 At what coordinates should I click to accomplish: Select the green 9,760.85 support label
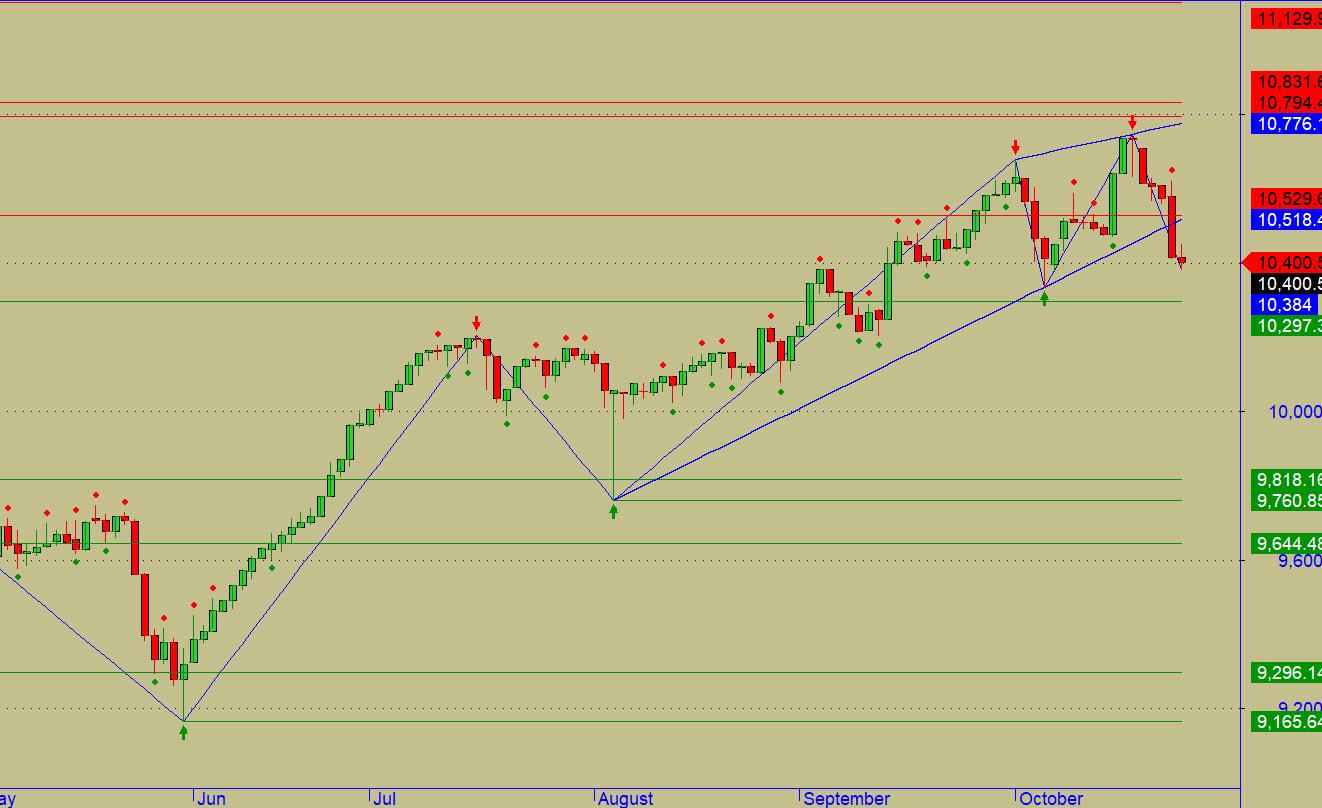coord(1288,500)
